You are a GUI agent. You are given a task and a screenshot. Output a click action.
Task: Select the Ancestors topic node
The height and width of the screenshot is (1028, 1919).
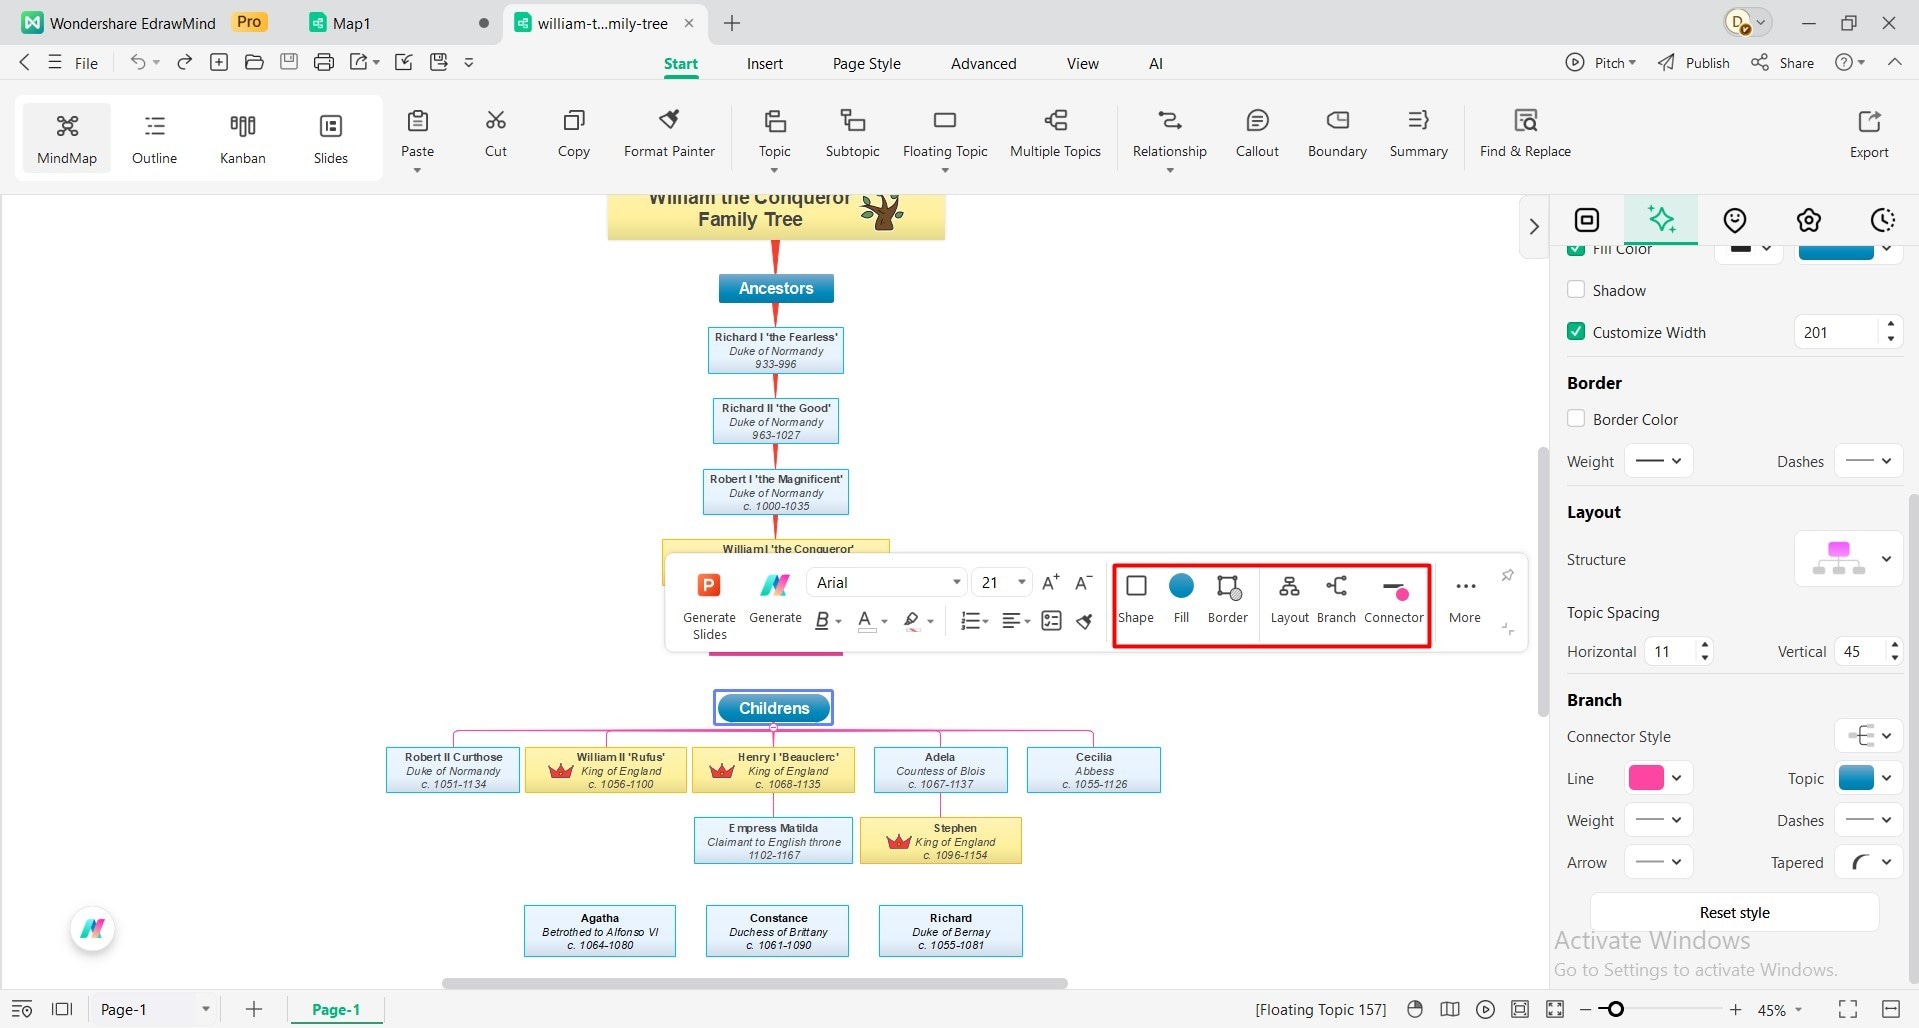776,288
